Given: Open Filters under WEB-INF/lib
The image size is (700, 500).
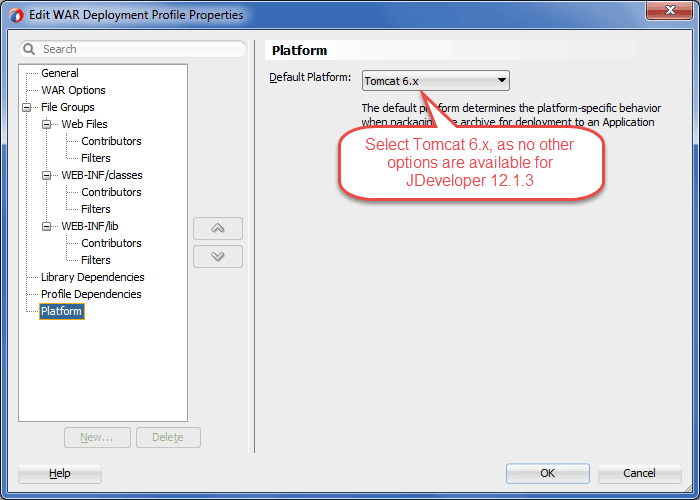Looking at the screenshot, I should pyautogui.click(x=96, y=260).
